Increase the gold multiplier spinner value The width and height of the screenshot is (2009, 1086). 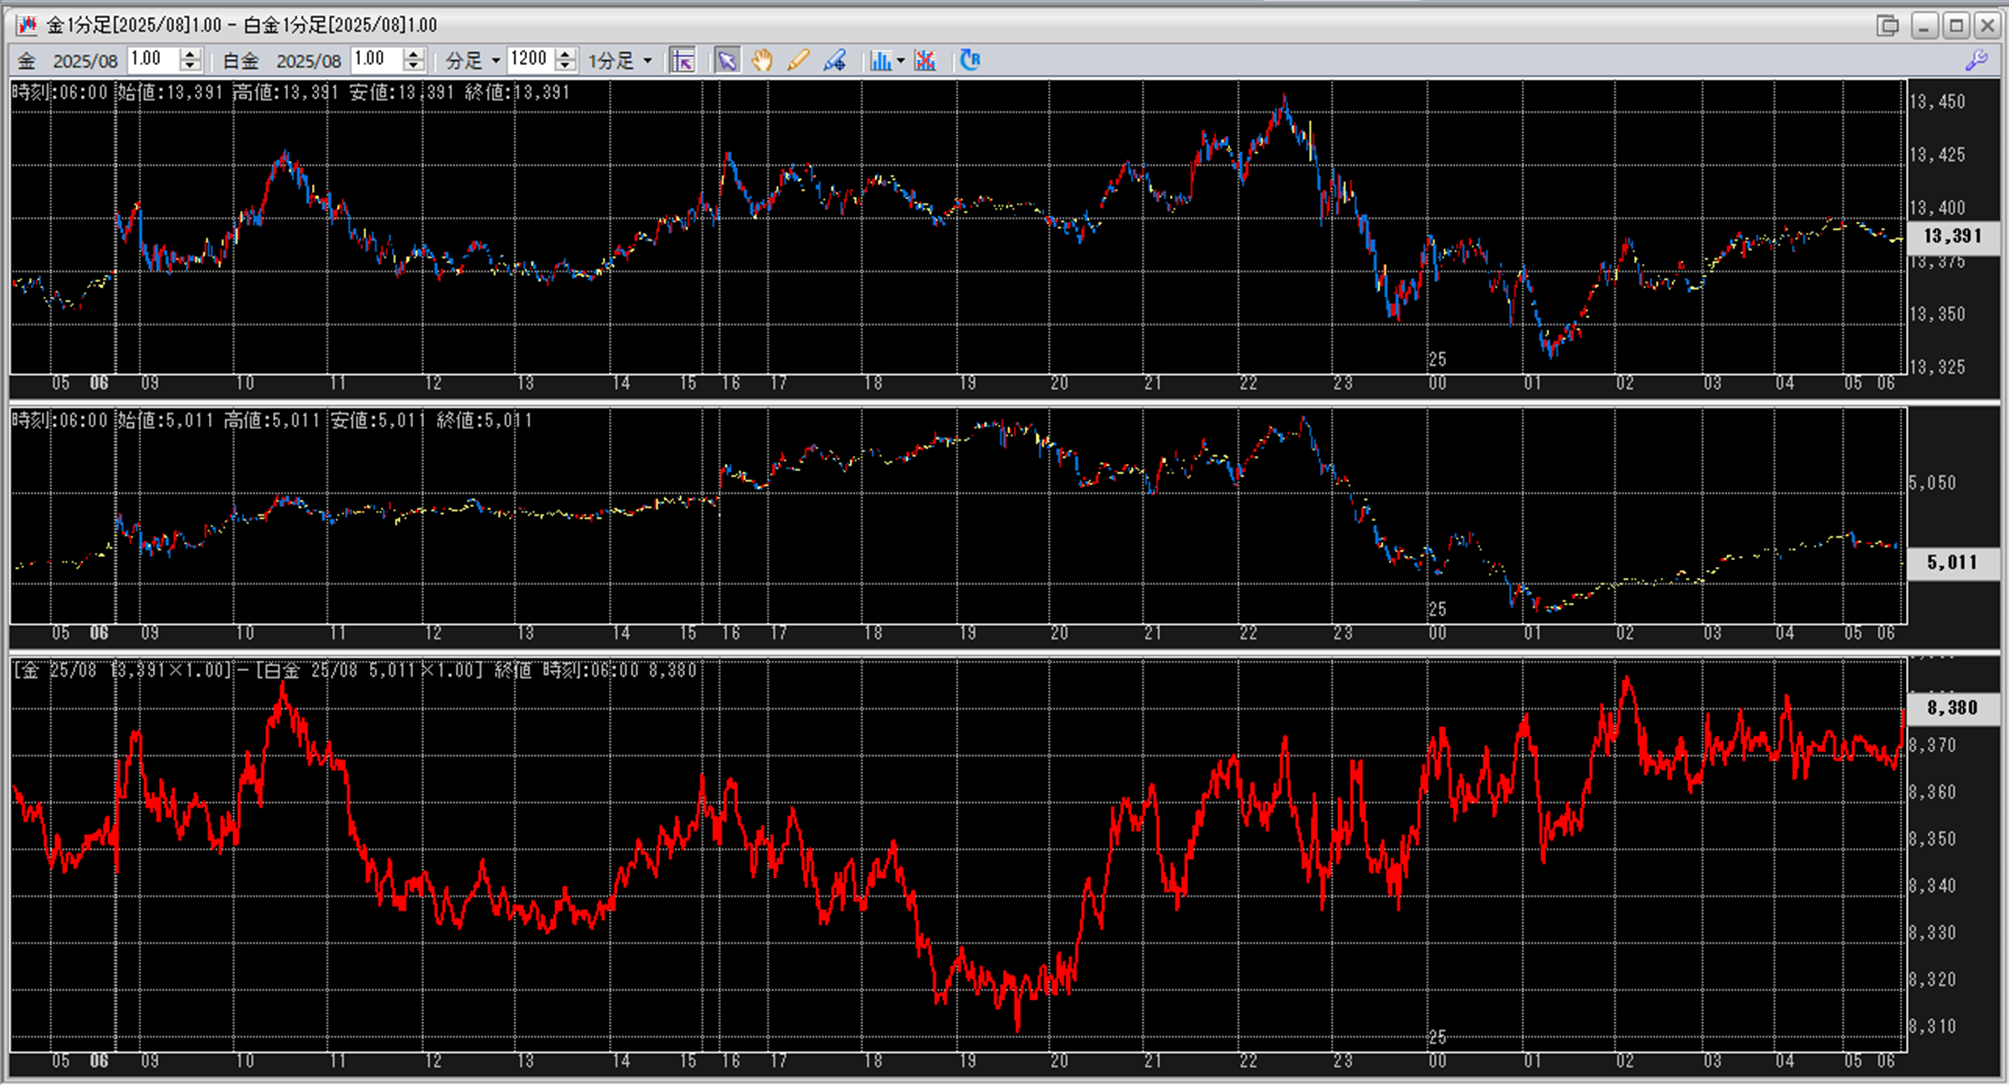[190, 54]
